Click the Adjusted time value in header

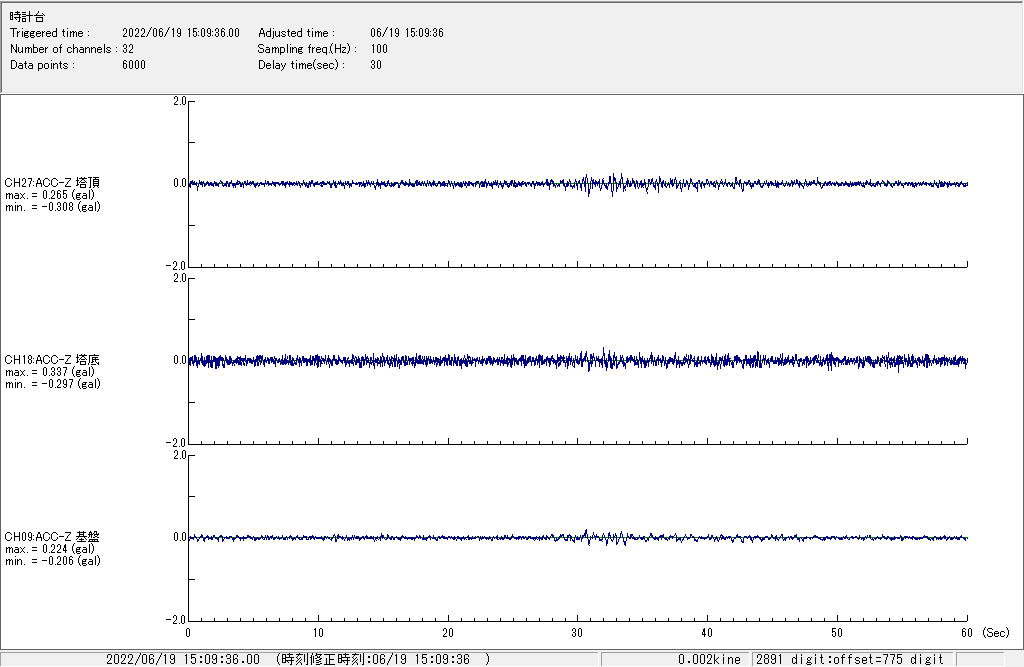click(x=406, y=33)
